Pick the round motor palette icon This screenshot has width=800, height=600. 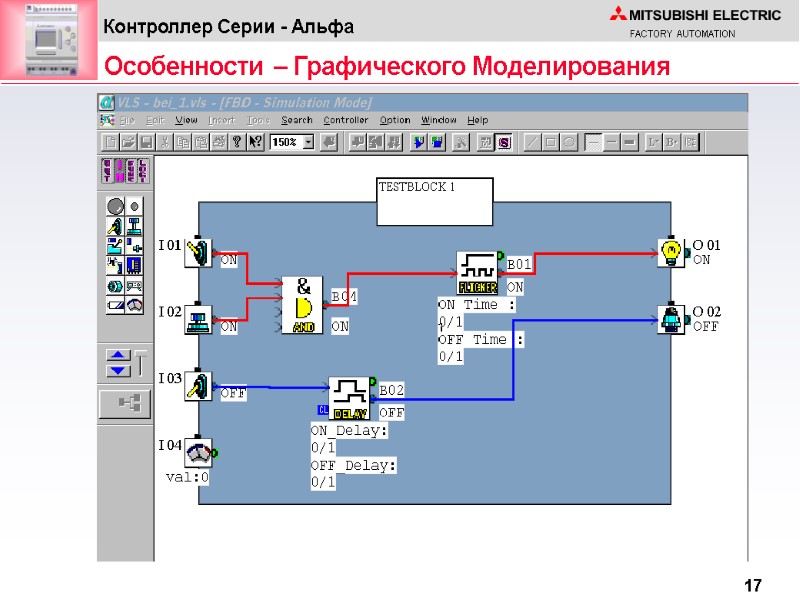115,286
